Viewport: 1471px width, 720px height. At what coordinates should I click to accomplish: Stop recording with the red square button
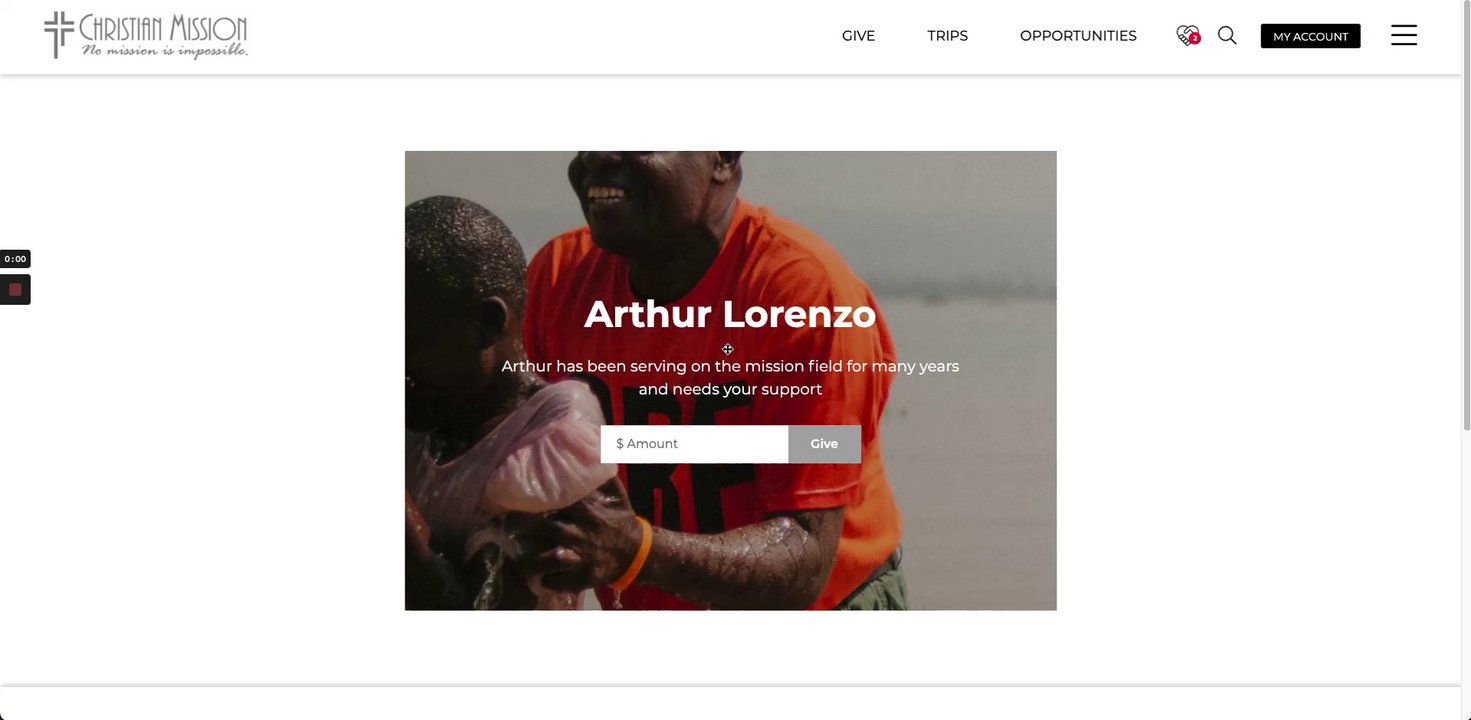click(x=15, y=289)
